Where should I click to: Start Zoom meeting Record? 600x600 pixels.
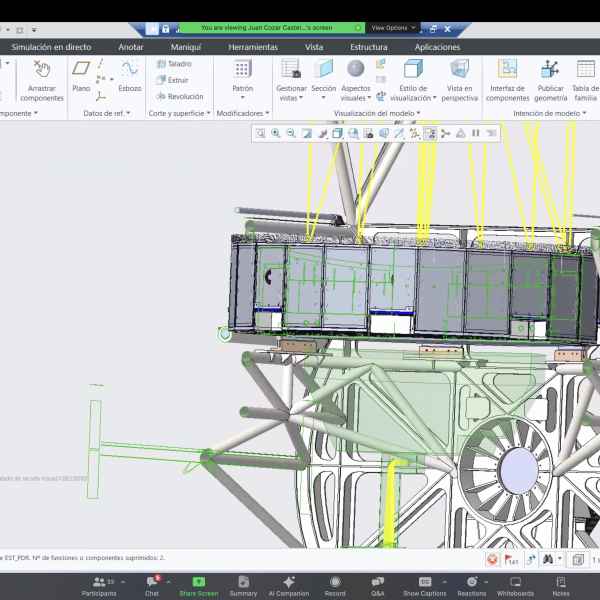click(x=335, y=585)
